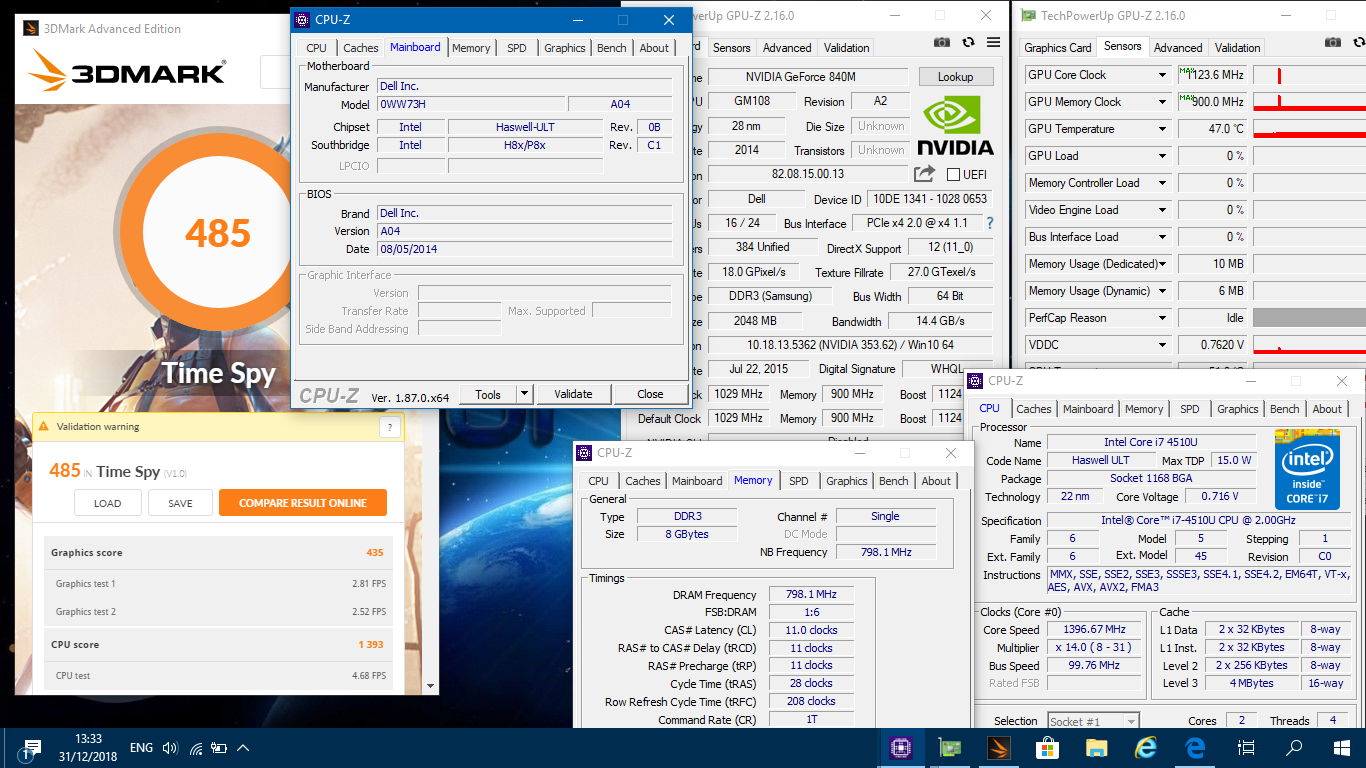The width and height of the screenshot is (1366, 768).
Task: Expand the GPU Temperature sensor dropdown
Action: [x=1162, y=129]
